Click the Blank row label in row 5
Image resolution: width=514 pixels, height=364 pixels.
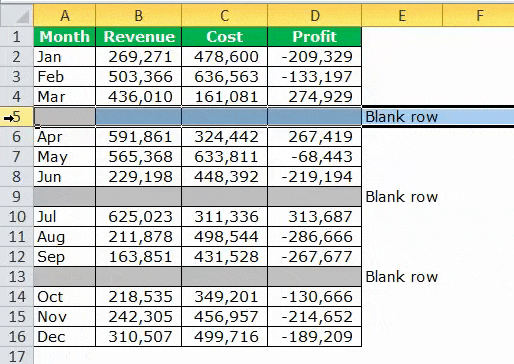pyautogui.click(x=401, y=117)
